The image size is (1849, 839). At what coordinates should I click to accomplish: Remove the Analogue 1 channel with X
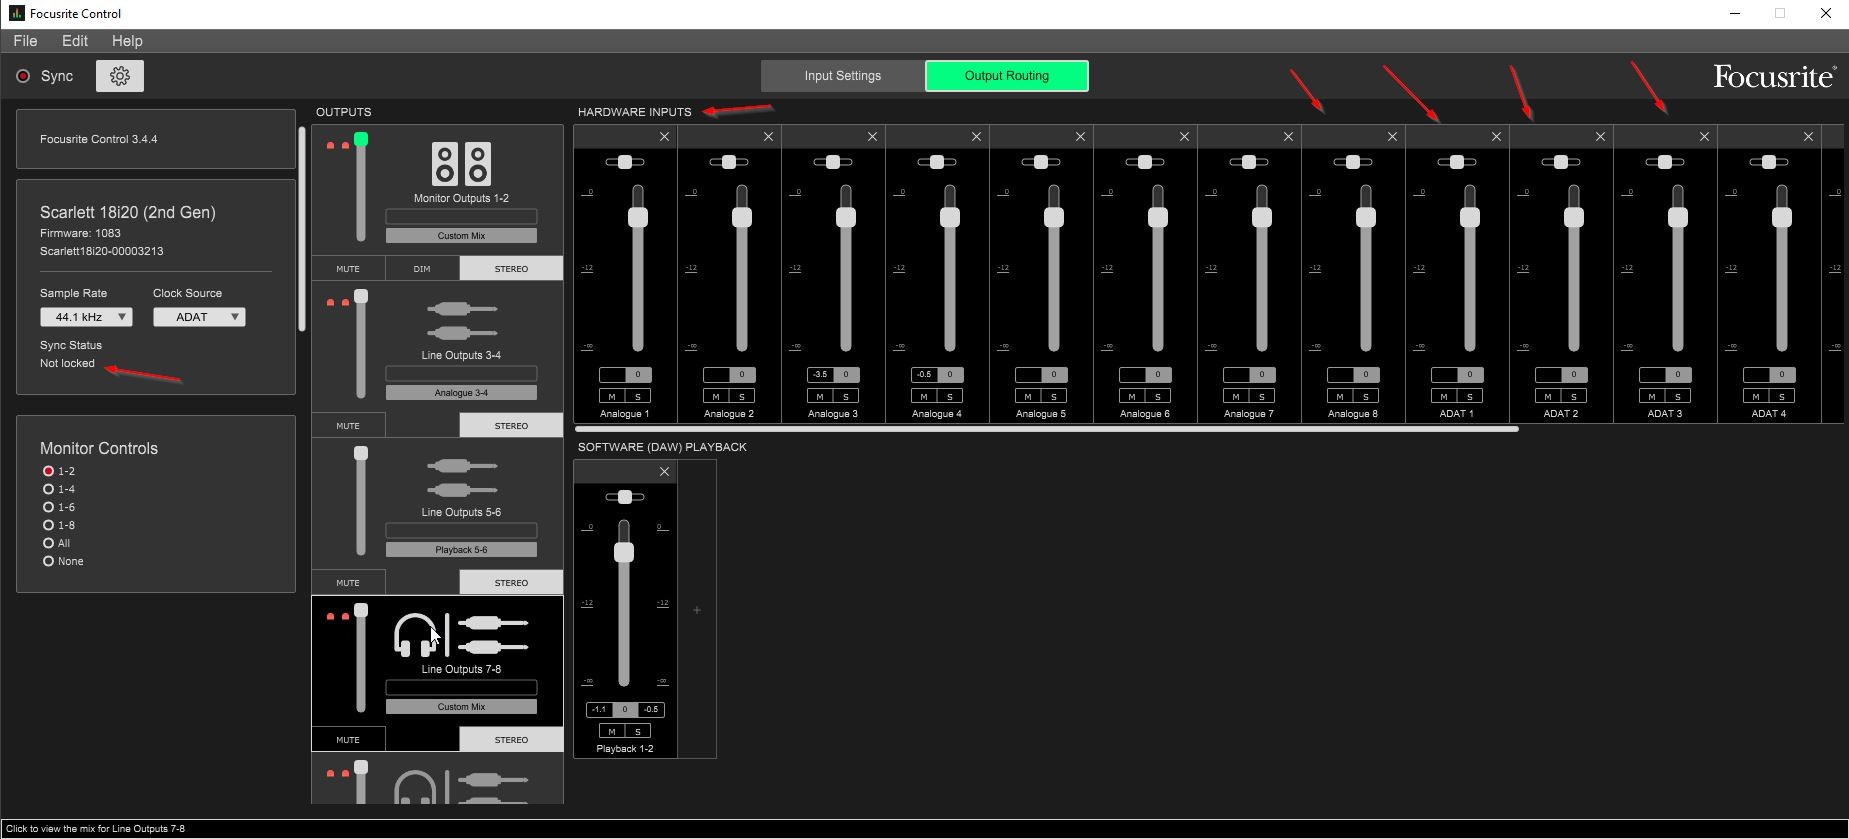tap(664, 137)
